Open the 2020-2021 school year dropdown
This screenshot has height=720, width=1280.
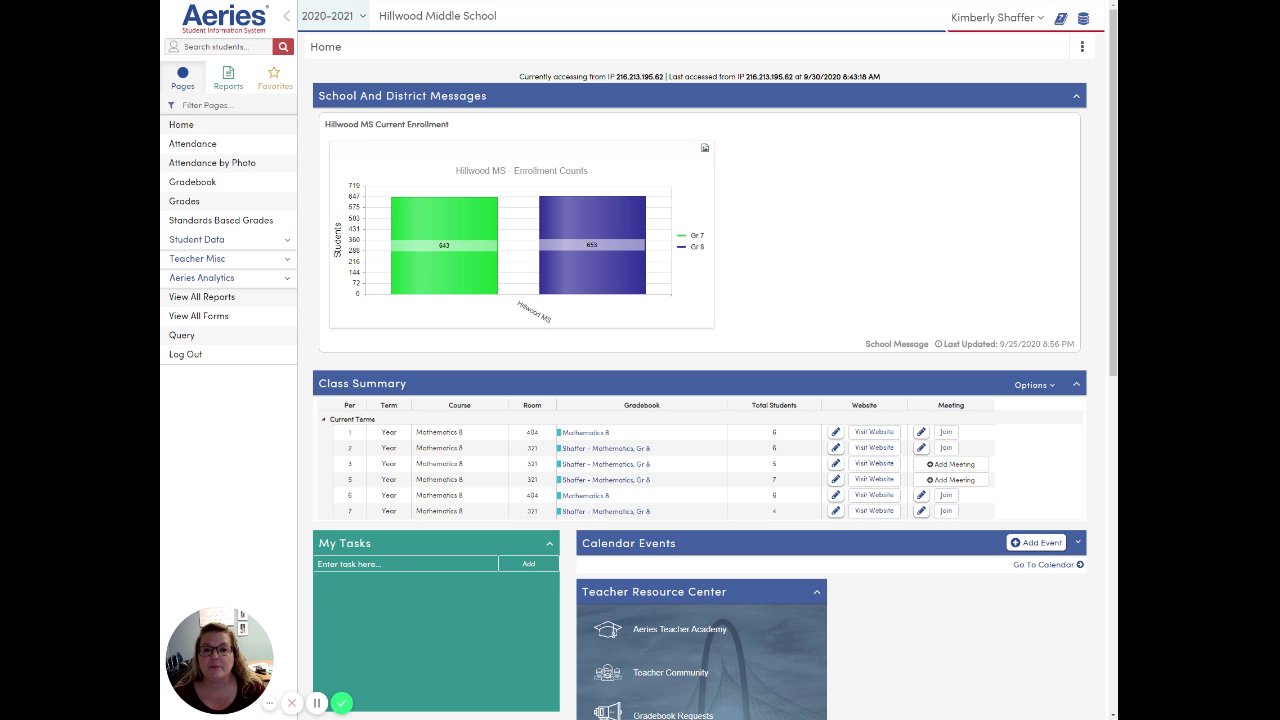pos(334,16)
